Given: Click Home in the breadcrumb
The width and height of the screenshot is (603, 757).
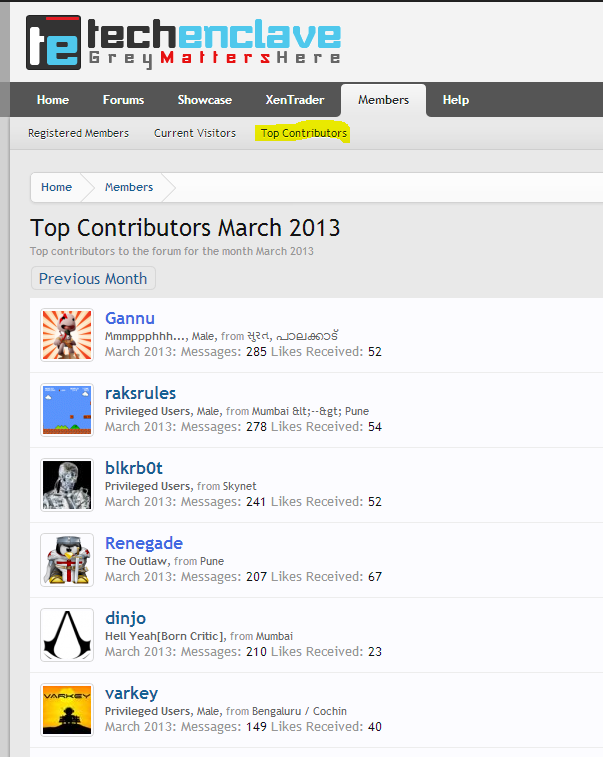Looking at the screenshot, I should [x=56, y=187].
